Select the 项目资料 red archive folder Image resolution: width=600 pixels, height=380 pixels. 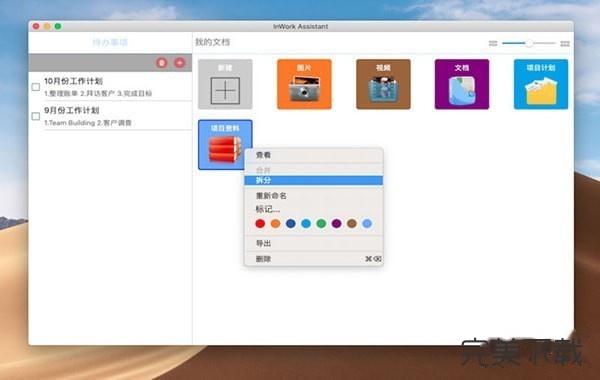coord(225,145)
